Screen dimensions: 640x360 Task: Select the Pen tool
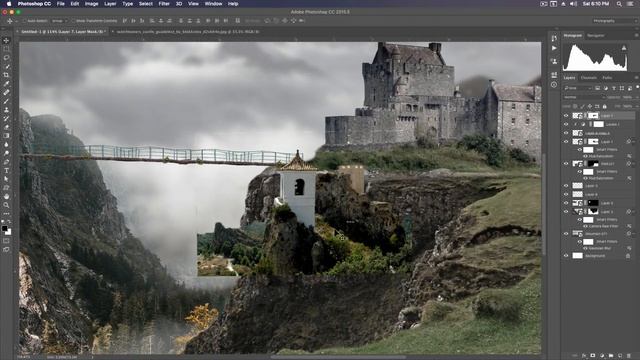coord(6,162)
